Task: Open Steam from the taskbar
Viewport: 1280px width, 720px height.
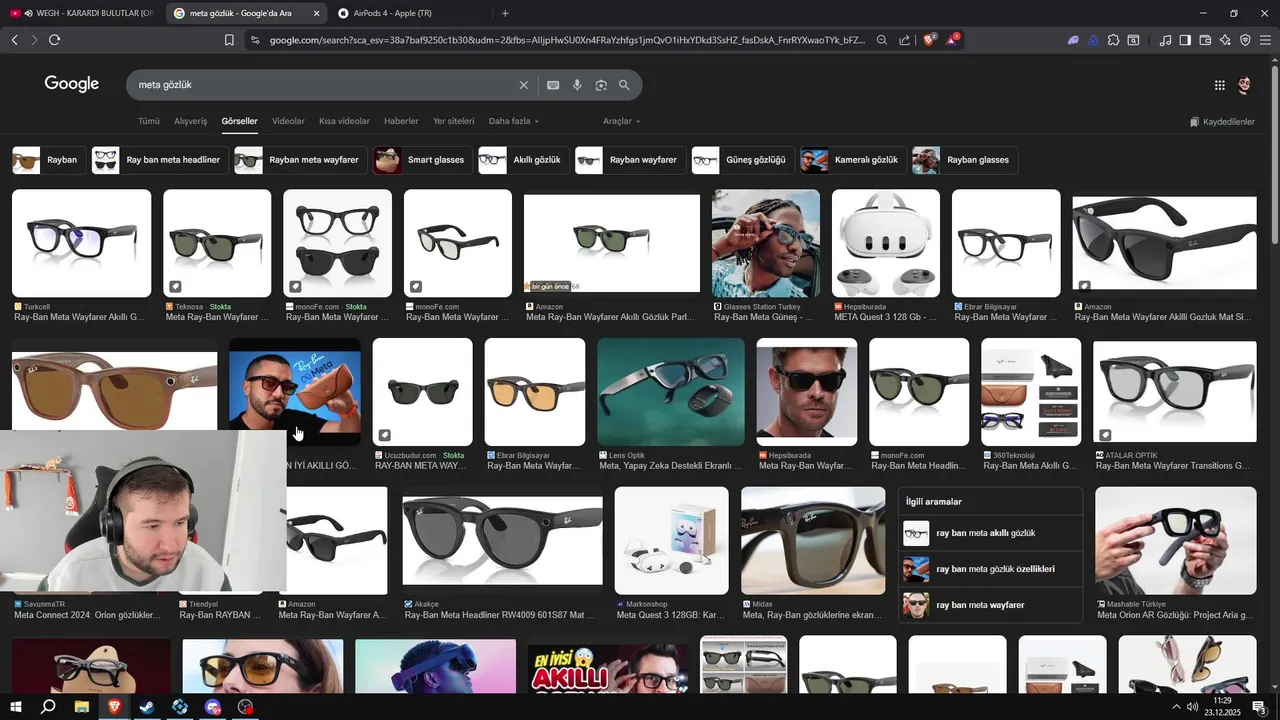Action: tap(147, 707)
